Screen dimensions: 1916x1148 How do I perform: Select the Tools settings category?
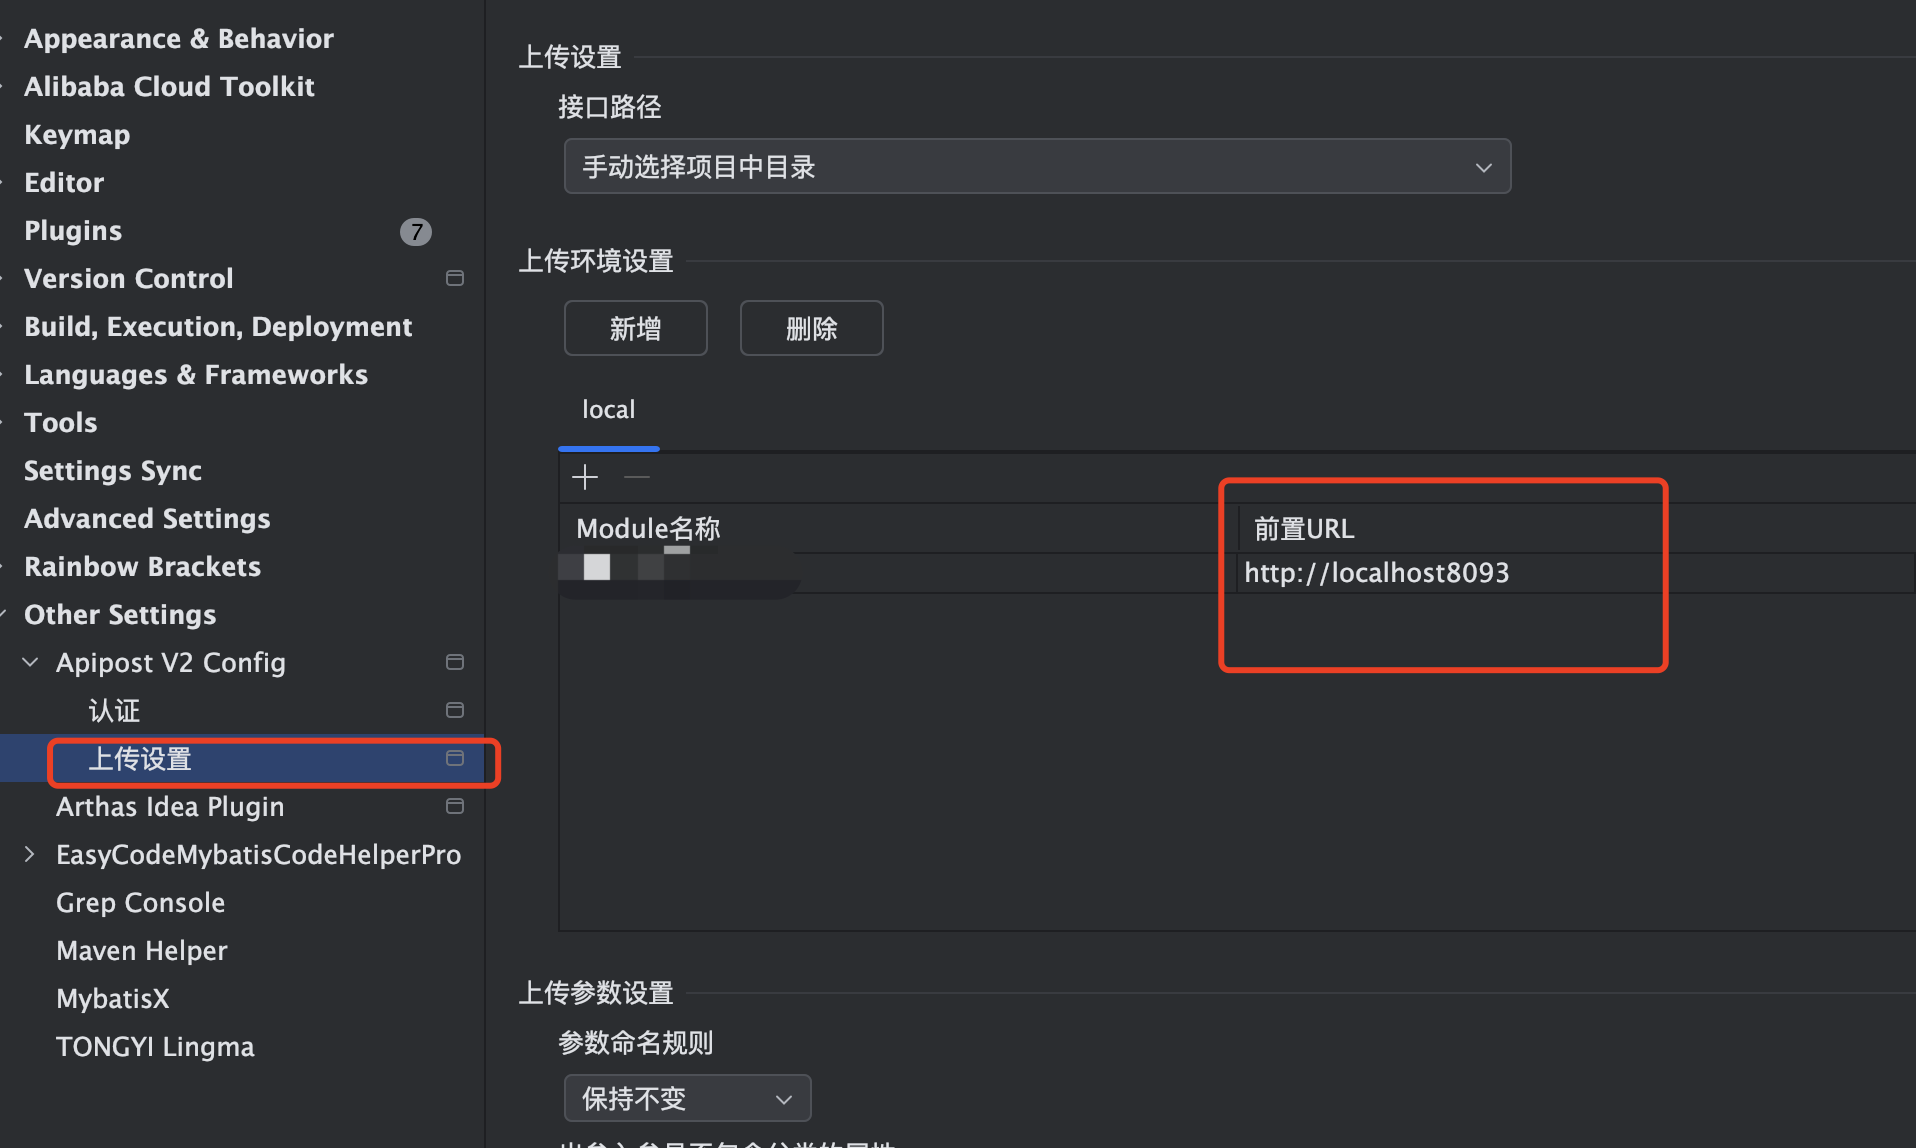coord(60,422)
